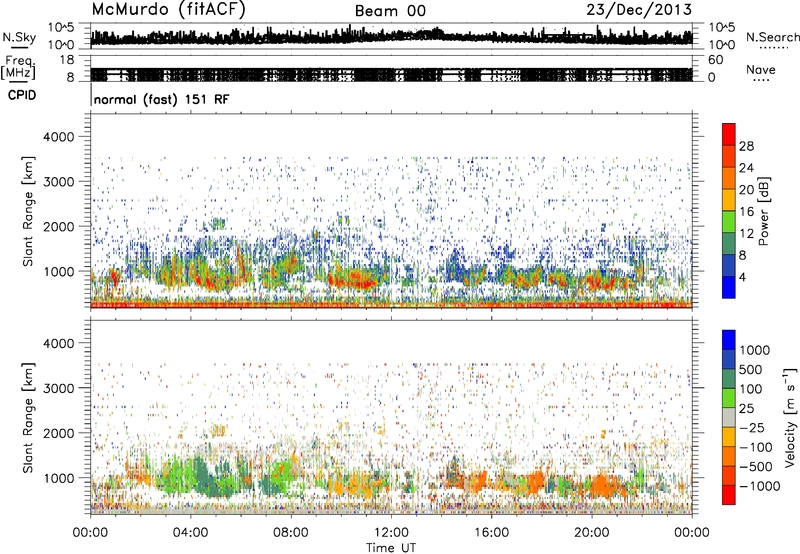Select the CPID row label
This screenshot has height=554, width=800.
tap(22, 95)
